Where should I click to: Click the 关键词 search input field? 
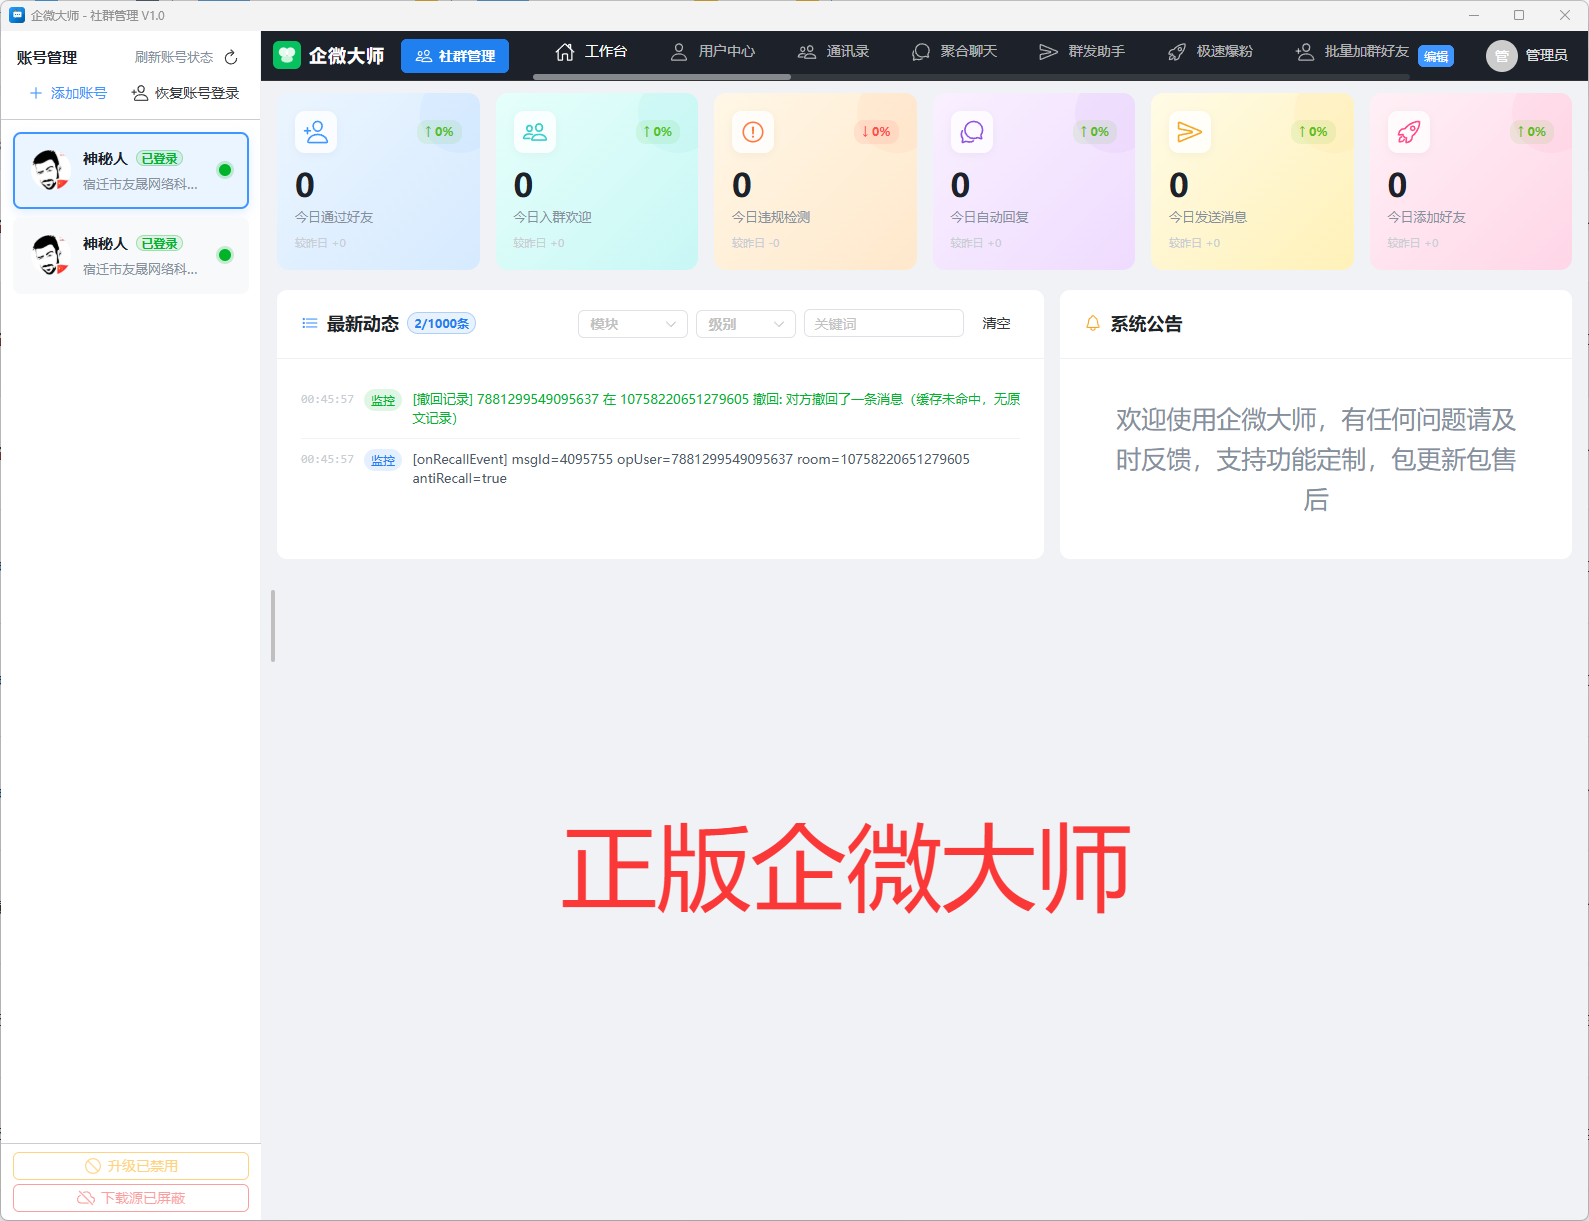point(884,324)
